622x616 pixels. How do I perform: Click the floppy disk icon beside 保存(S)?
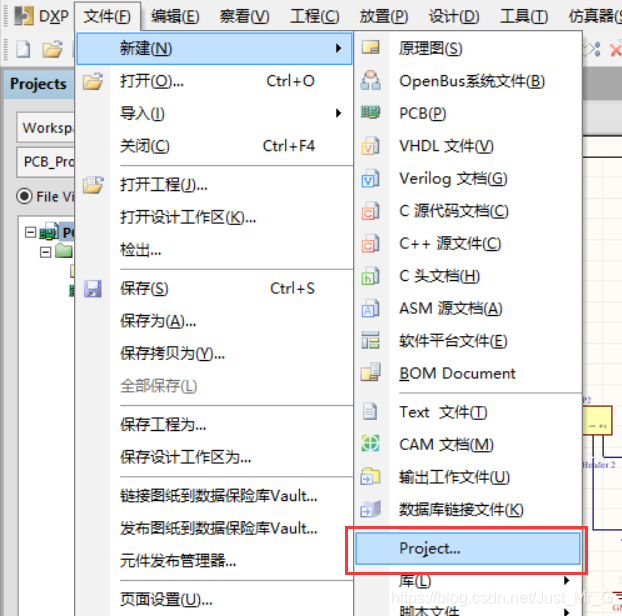point(93,289)
